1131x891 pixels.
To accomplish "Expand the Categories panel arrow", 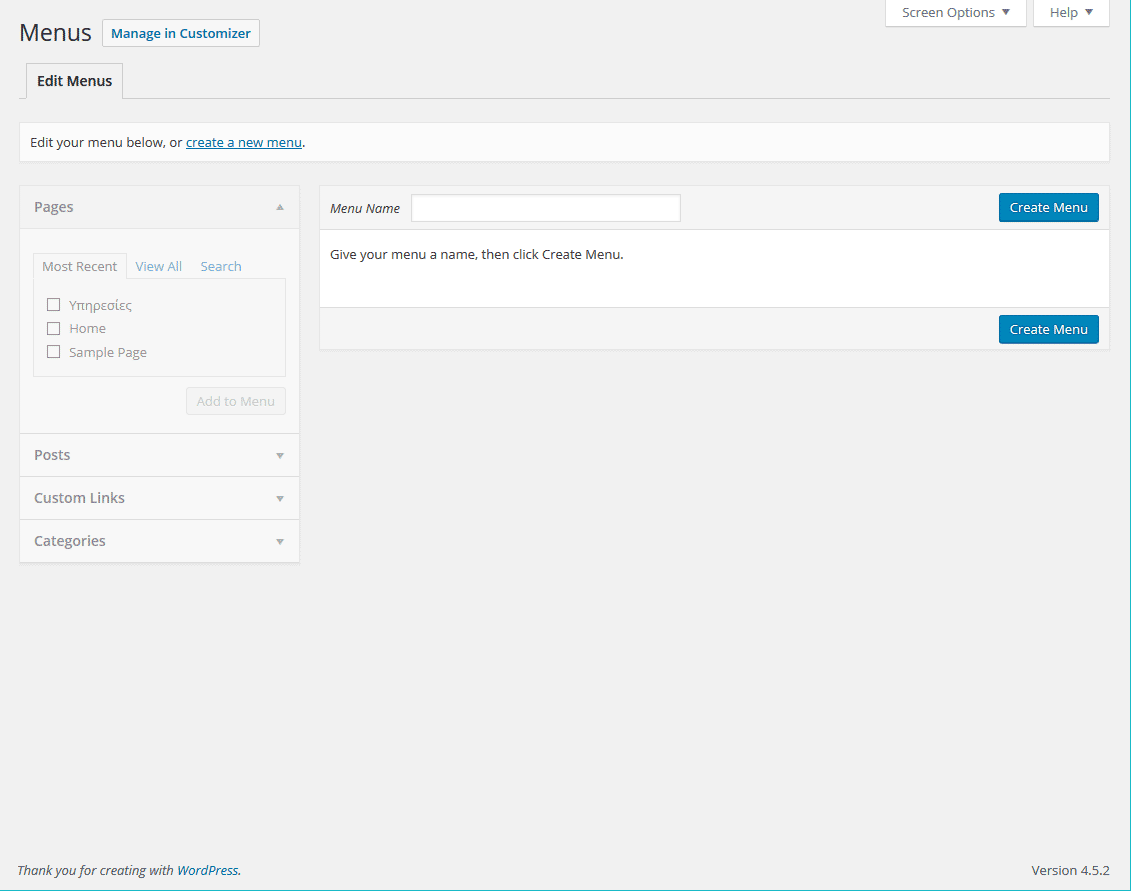I will click(x=280, y=542).
